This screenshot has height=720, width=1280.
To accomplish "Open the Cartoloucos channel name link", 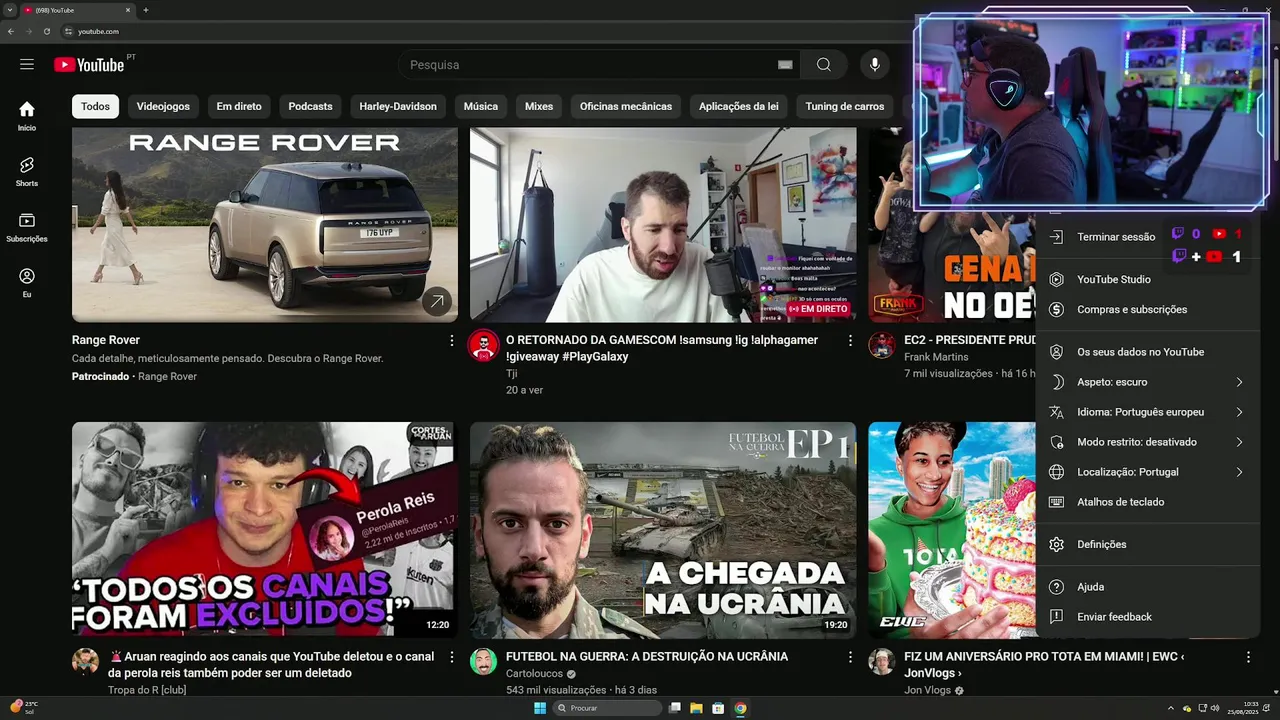I will tap(535, 674).
